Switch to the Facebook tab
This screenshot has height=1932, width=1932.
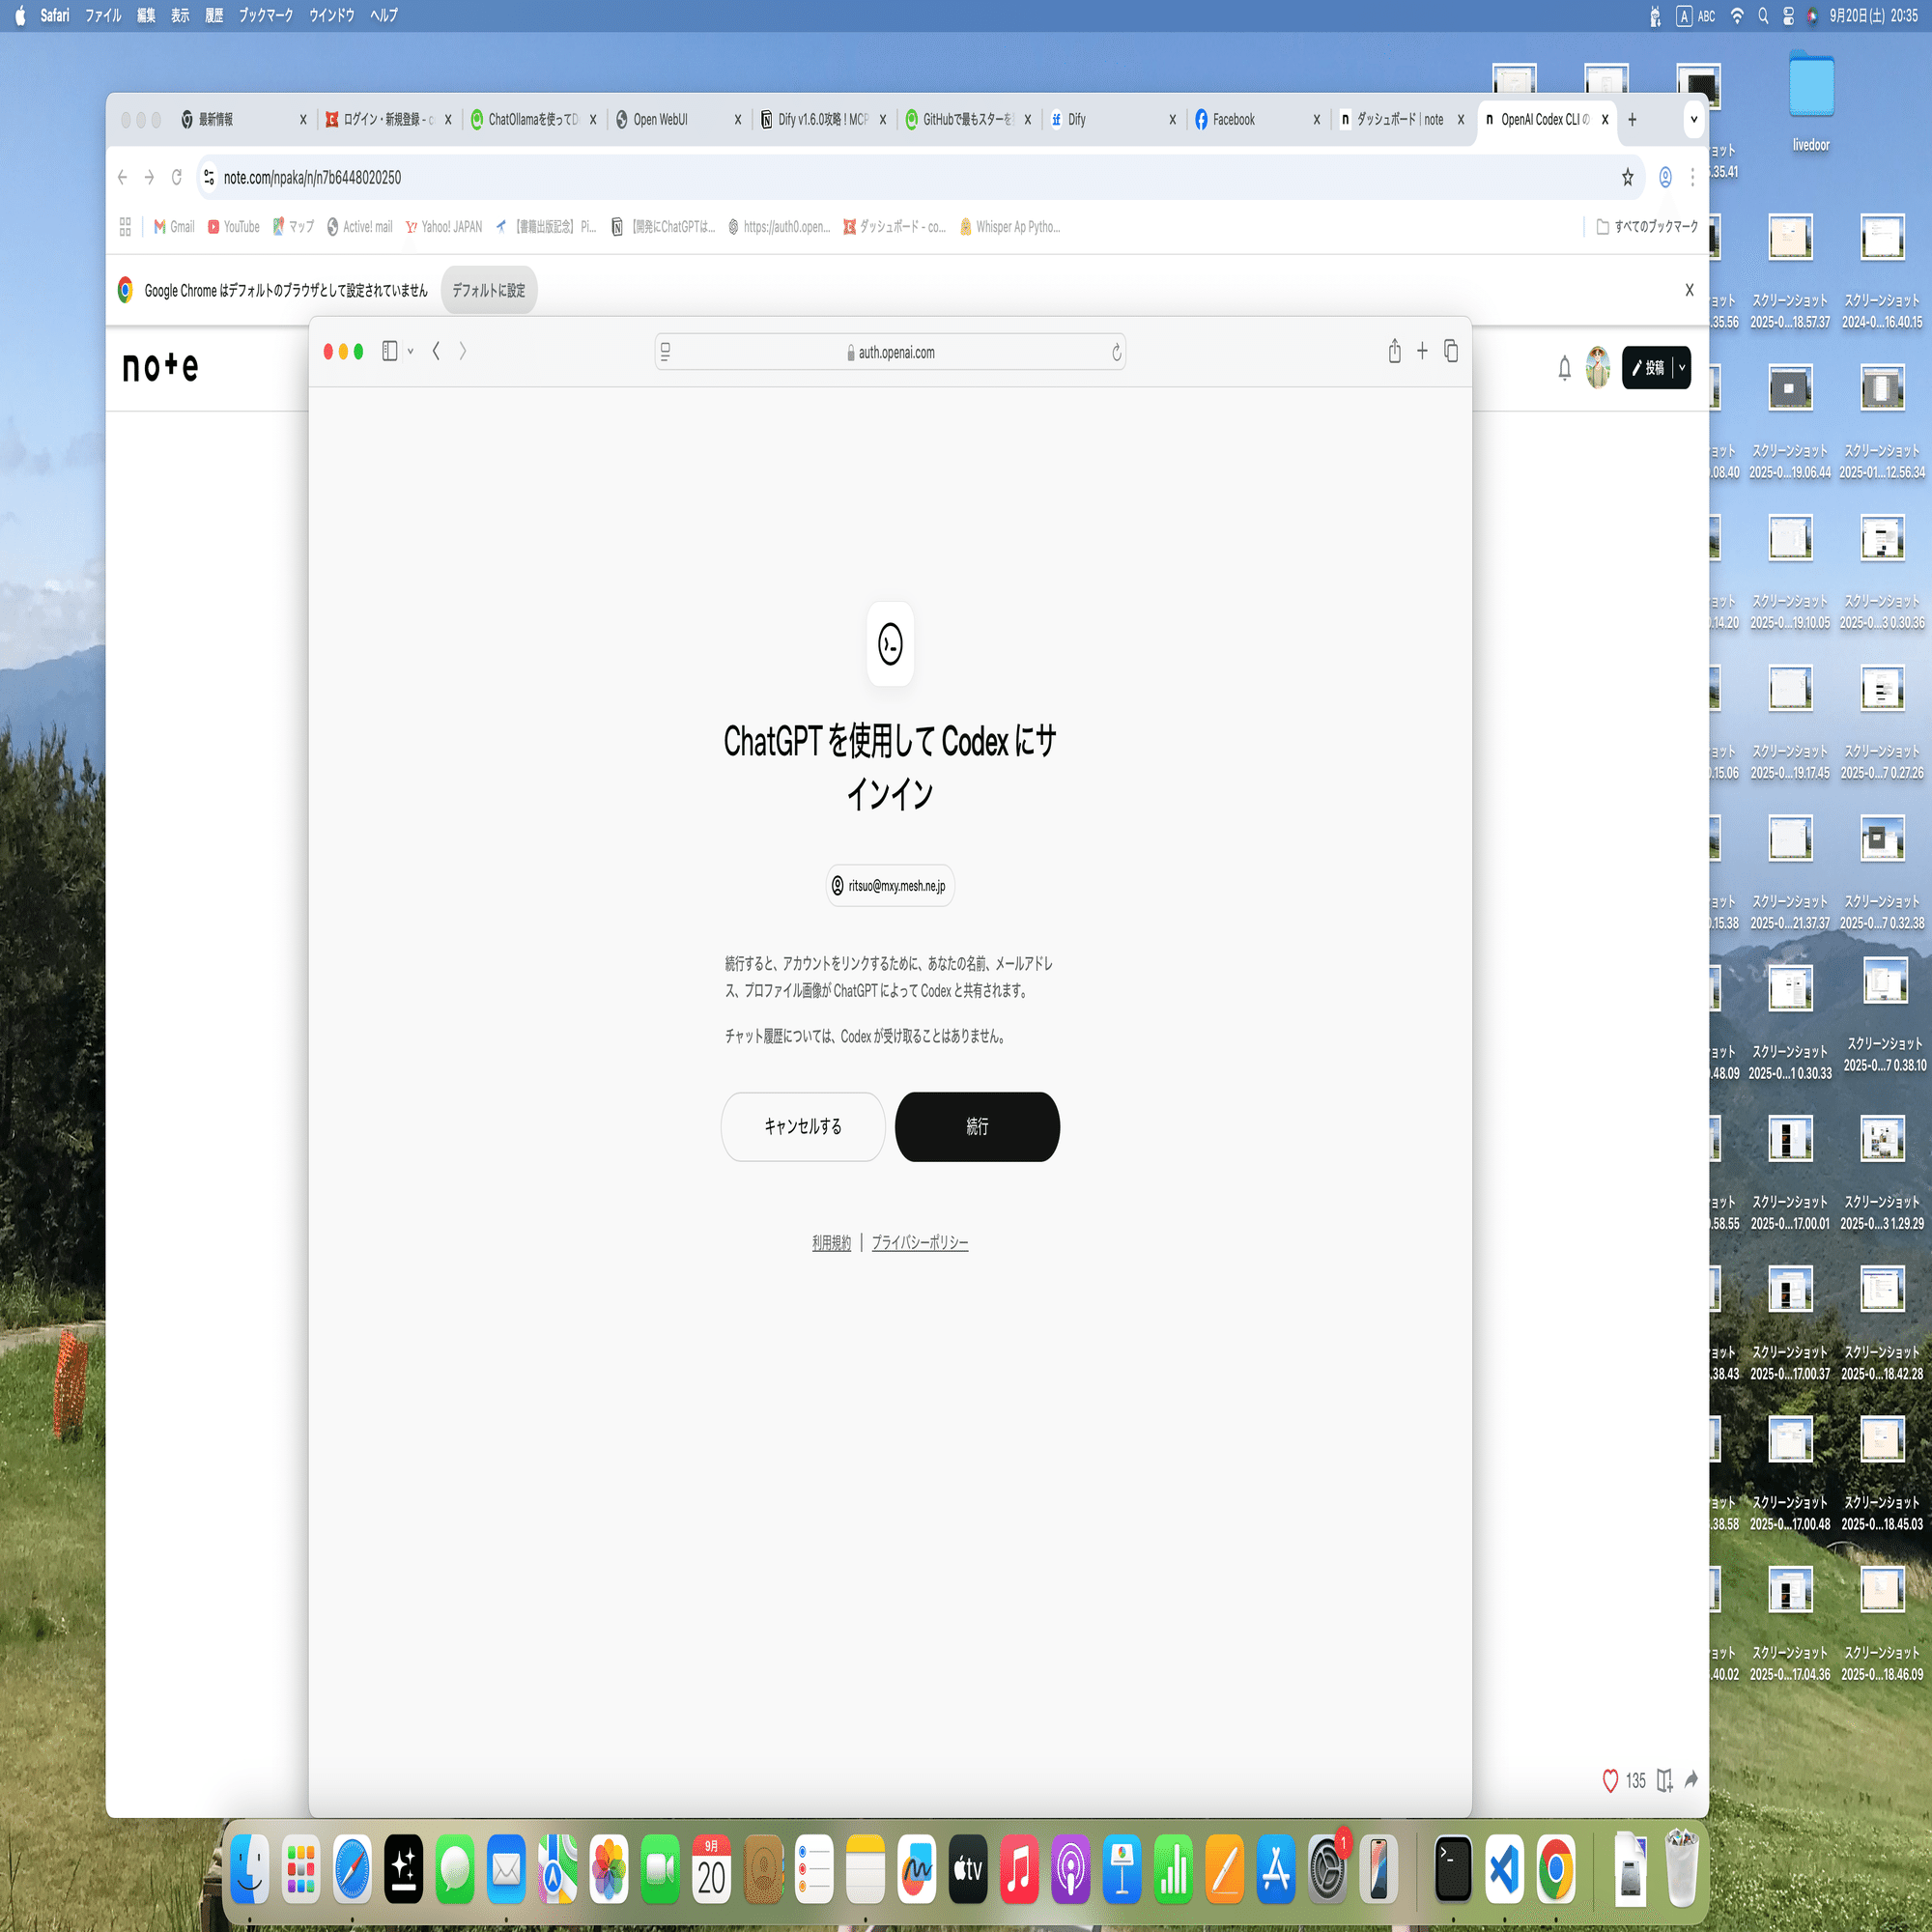click(x=1233, y=119)
